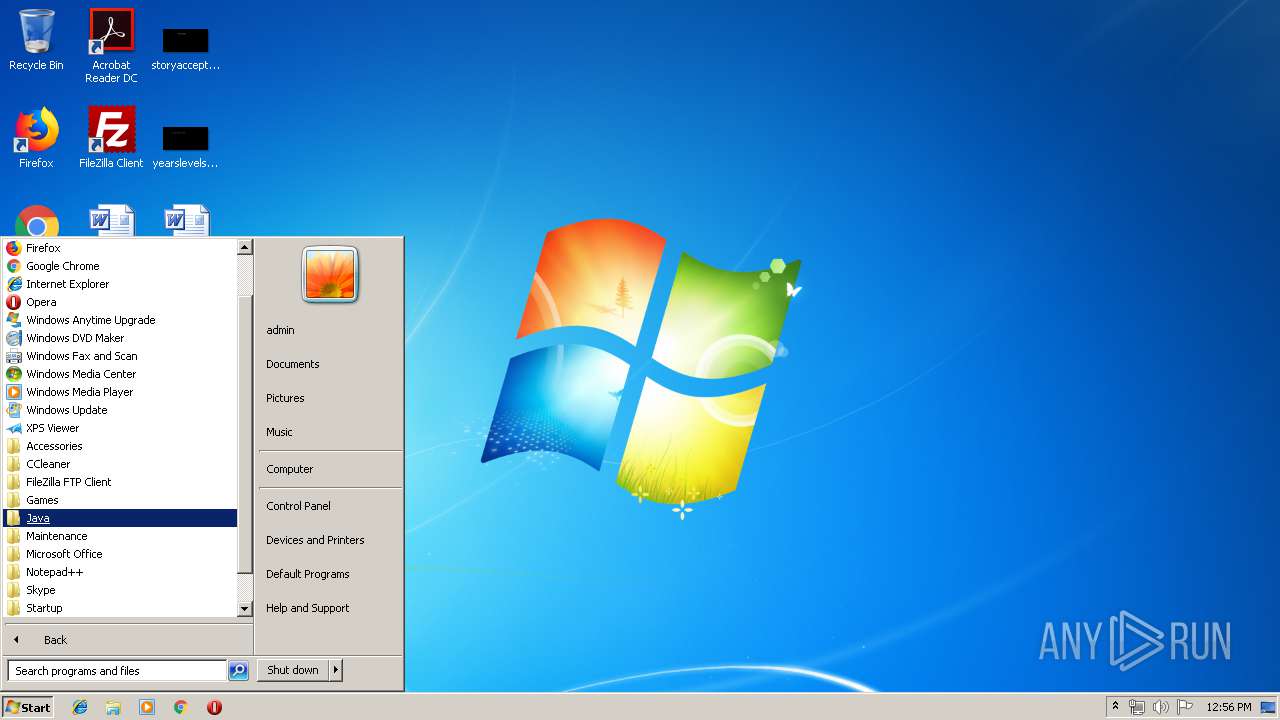Select the Recycle Bin desktop icon
1280x720 pixels.
pyautogui.click(x=36, y=40)
